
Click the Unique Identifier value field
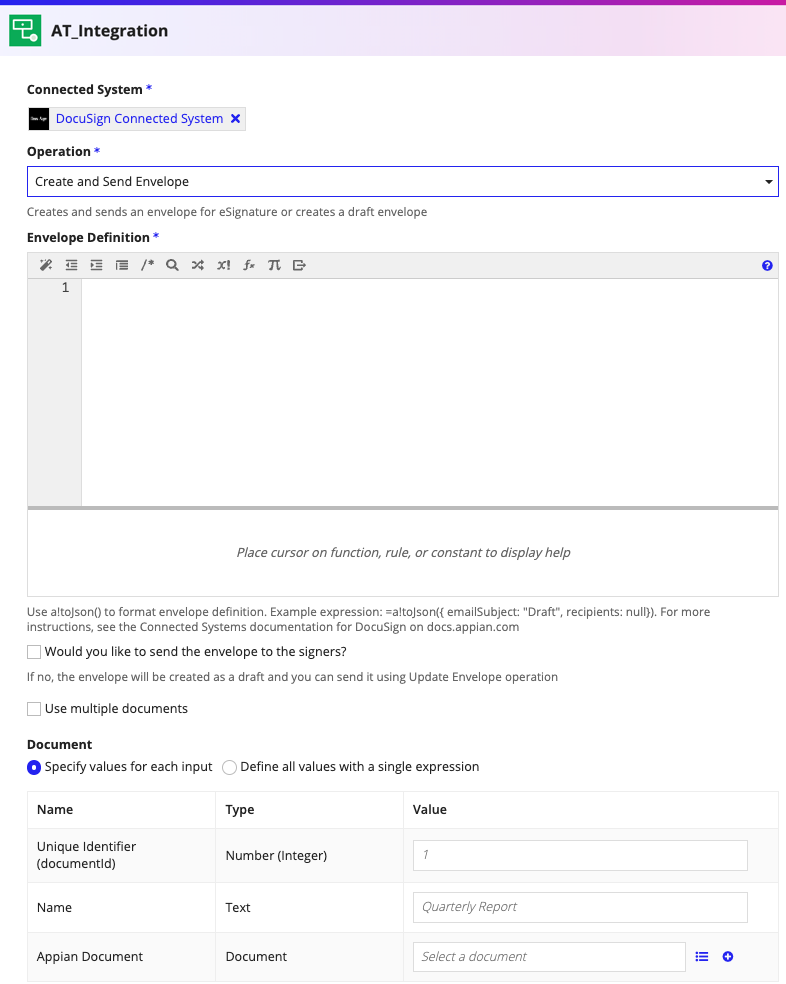click(580, 855)
